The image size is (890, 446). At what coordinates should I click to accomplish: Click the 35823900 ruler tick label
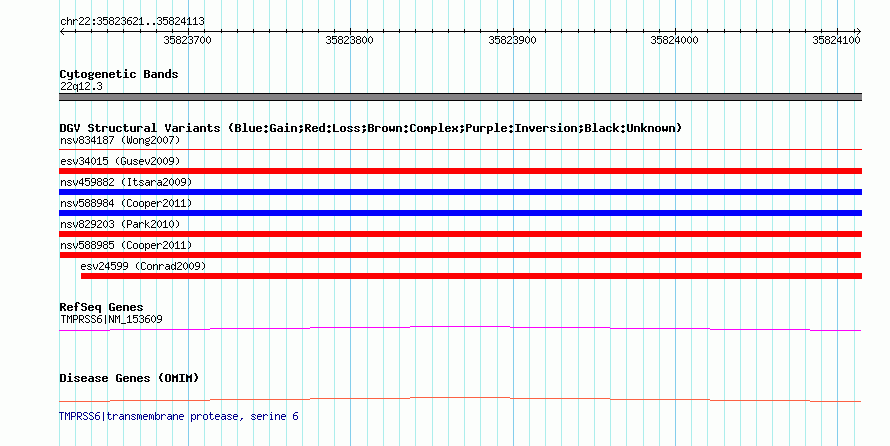(512, 40)
